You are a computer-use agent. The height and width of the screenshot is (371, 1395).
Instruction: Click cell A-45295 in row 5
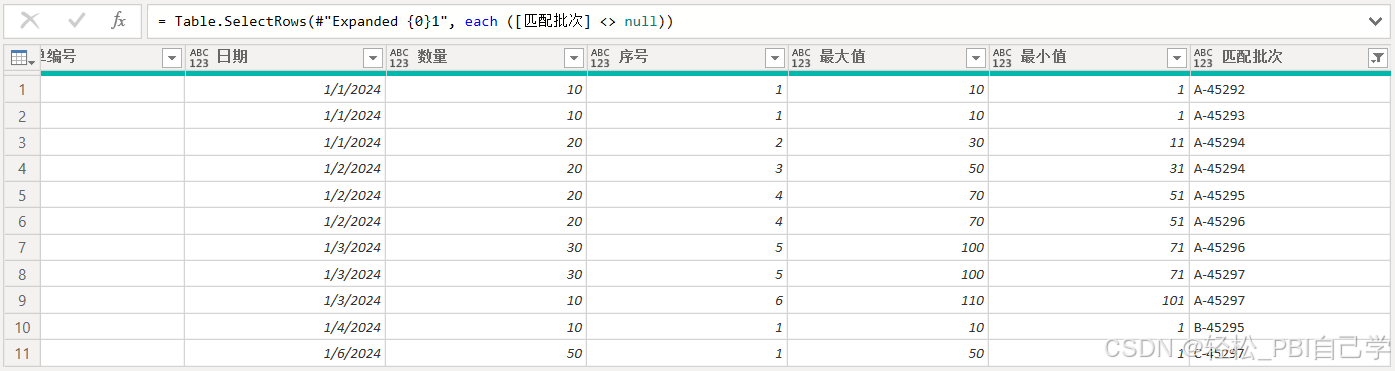point(1290,195)
